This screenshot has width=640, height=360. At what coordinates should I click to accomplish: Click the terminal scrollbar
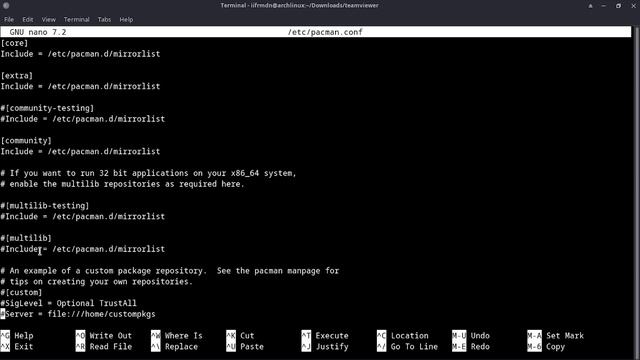pyautogui.click(x=636, y=193)
